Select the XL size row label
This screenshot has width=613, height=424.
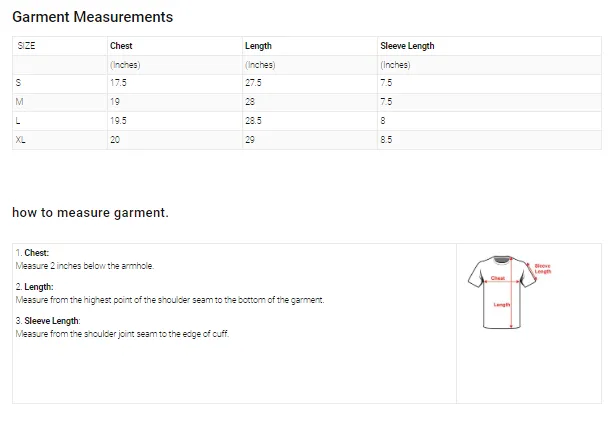[20, 140]
